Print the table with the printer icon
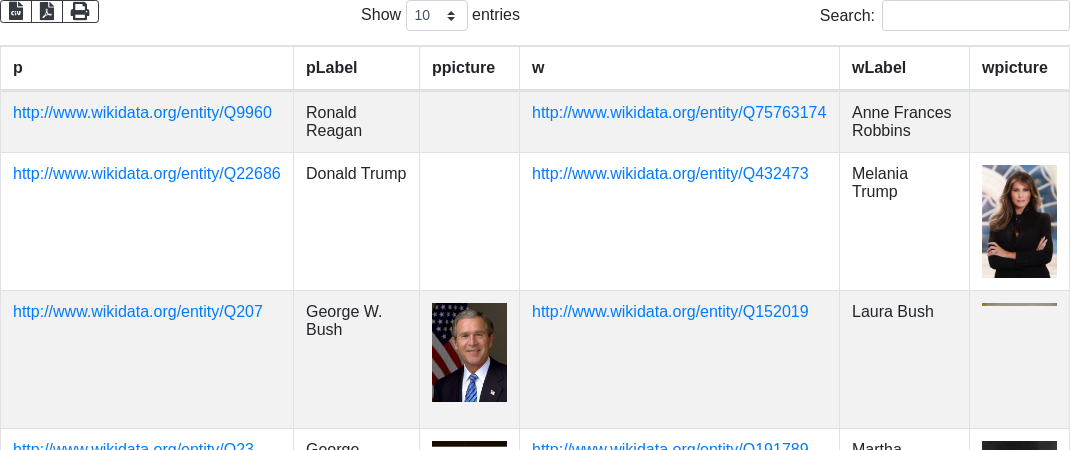Screen dimensions: 1070x450 click(81, 12)
